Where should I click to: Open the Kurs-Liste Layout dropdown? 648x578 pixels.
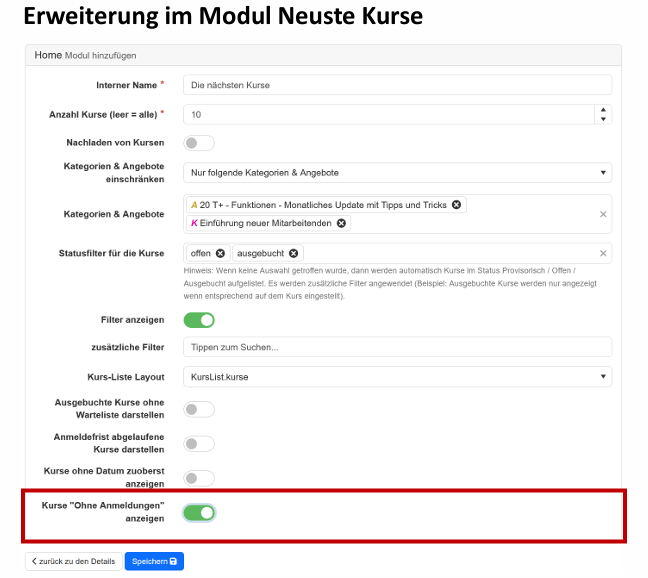click(x=397, y=377)
